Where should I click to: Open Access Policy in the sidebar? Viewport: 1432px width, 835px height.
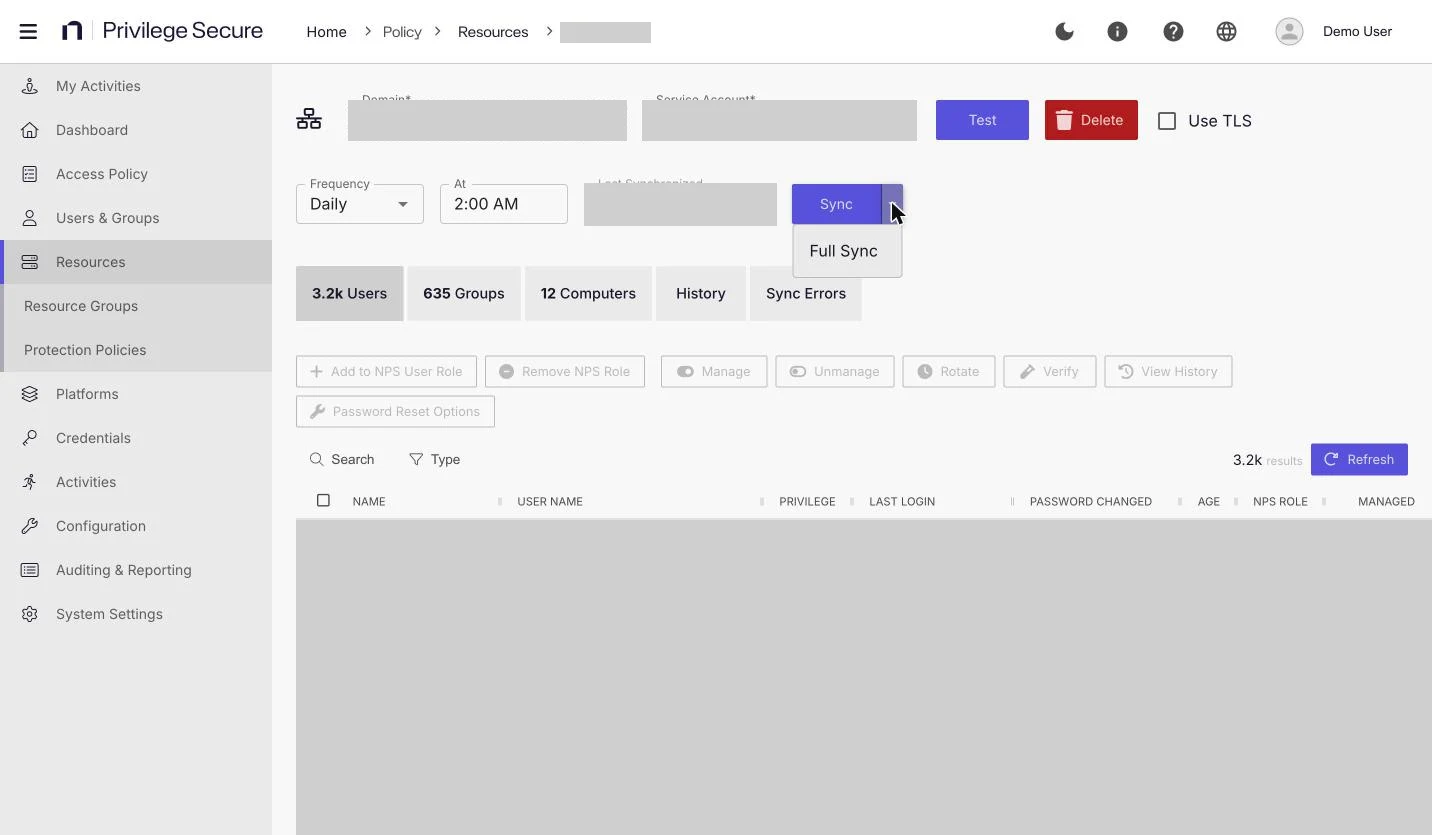click(136, 174)
